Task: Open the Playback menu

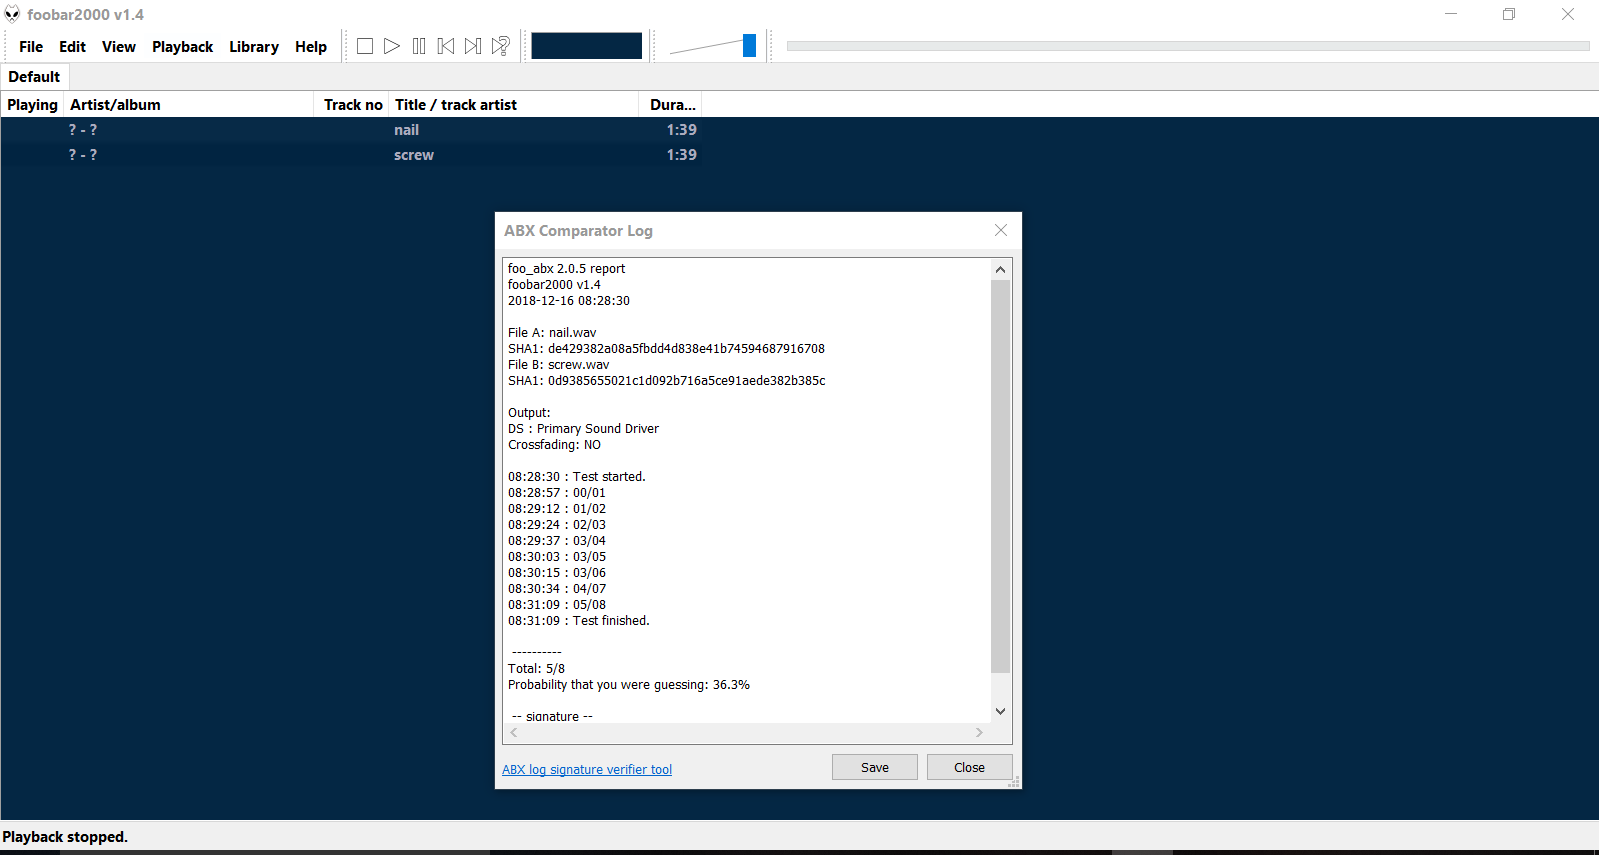Action: coord(182,47)
